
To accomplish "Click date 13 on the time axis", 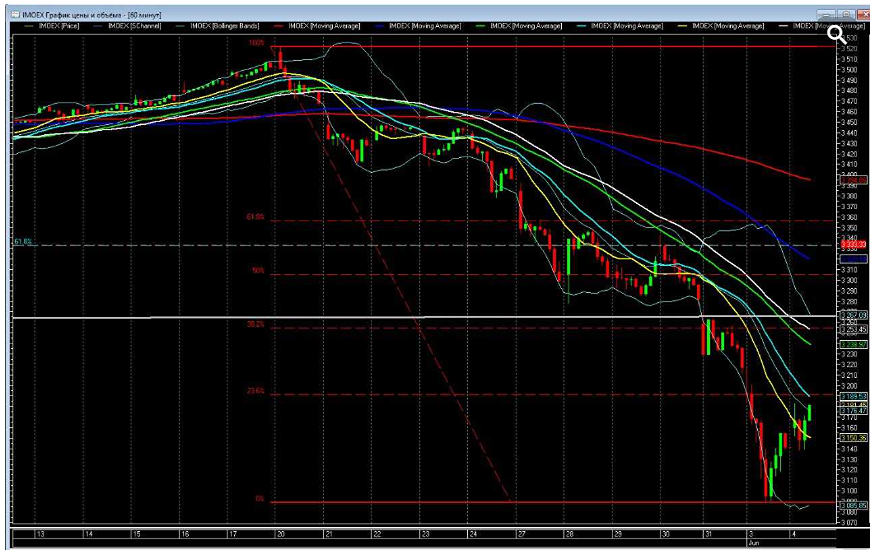I will pos(40,534).
